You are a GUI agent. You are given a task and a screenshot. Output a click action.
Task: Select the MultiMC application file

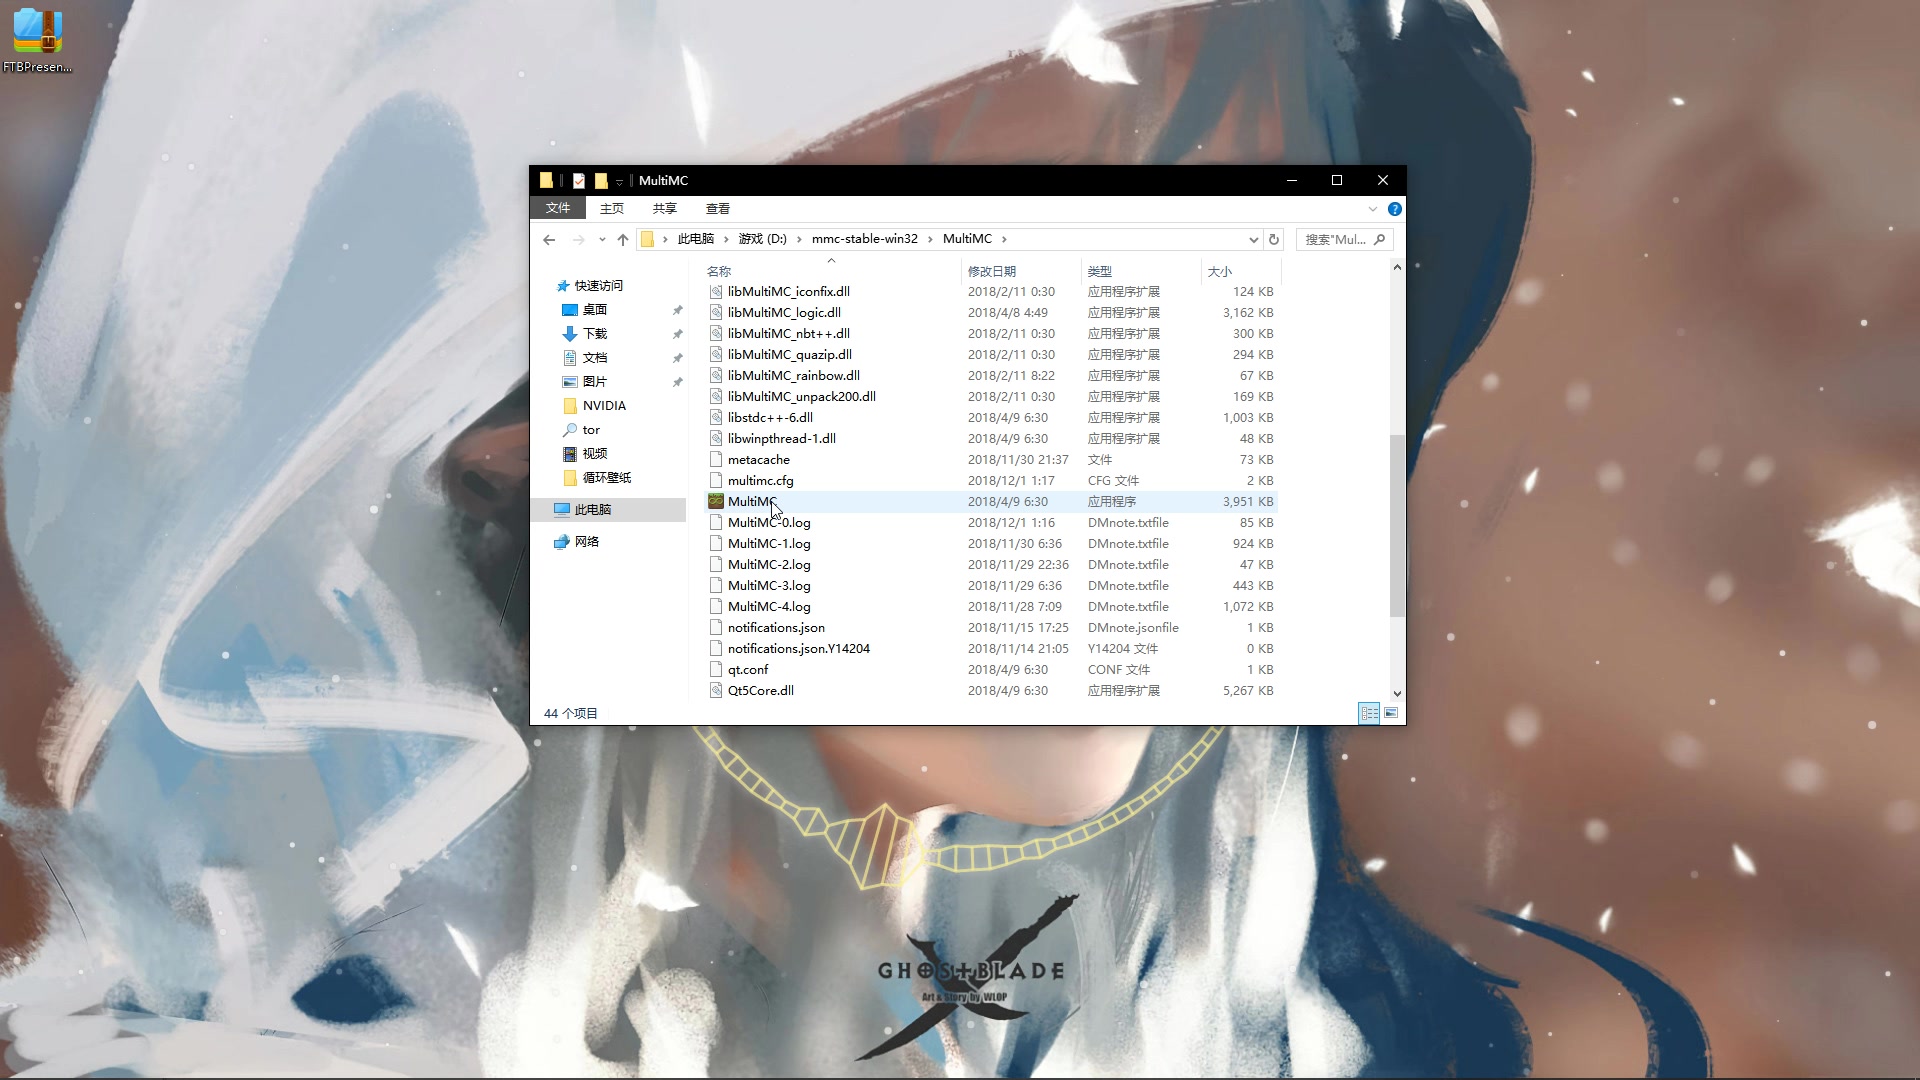751,502
